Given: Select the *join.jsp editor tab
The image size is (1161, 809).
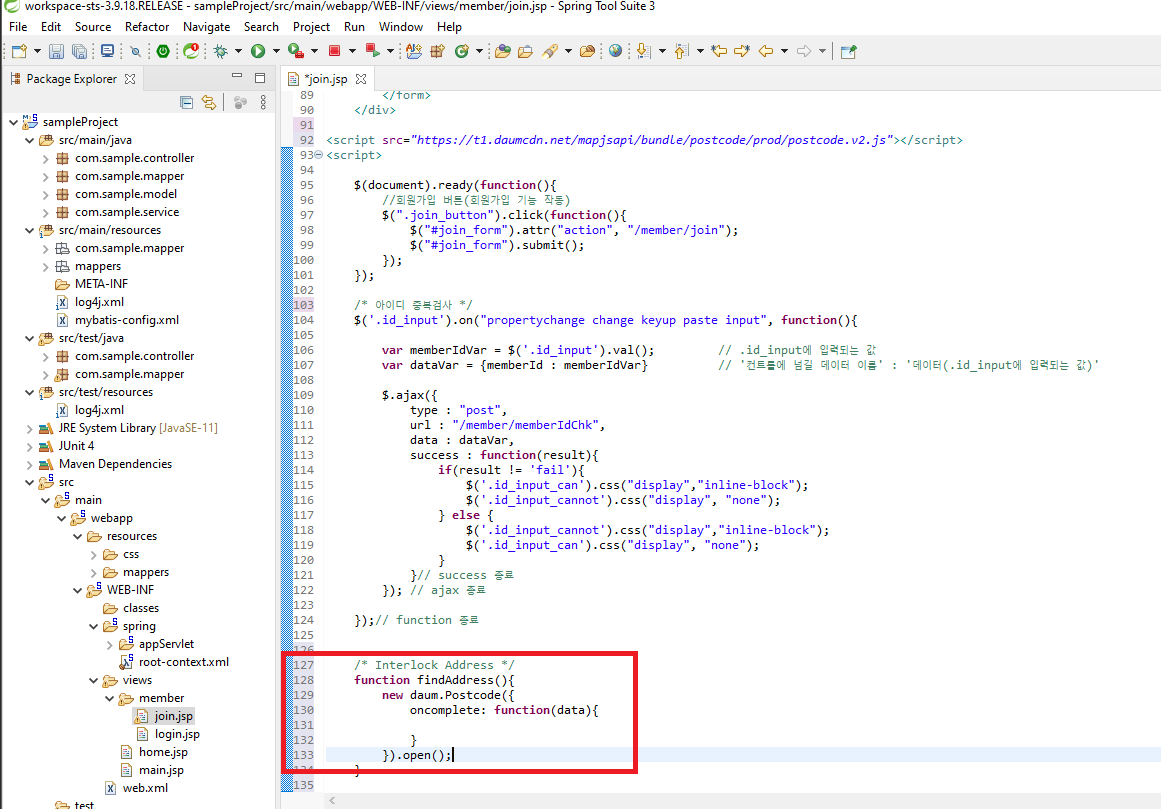Looking at the screenshot, I should point(325,78).
